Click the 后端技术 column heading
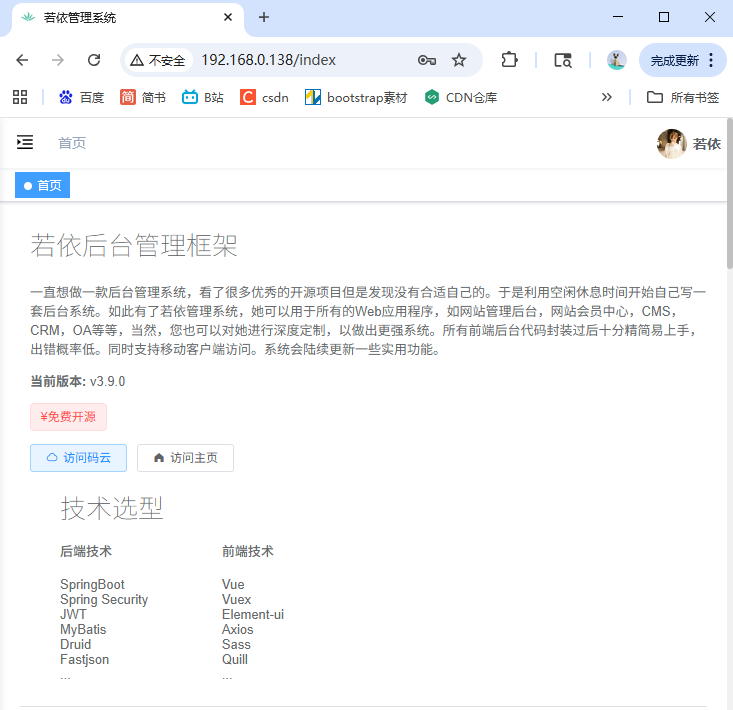 pos(86,551)
